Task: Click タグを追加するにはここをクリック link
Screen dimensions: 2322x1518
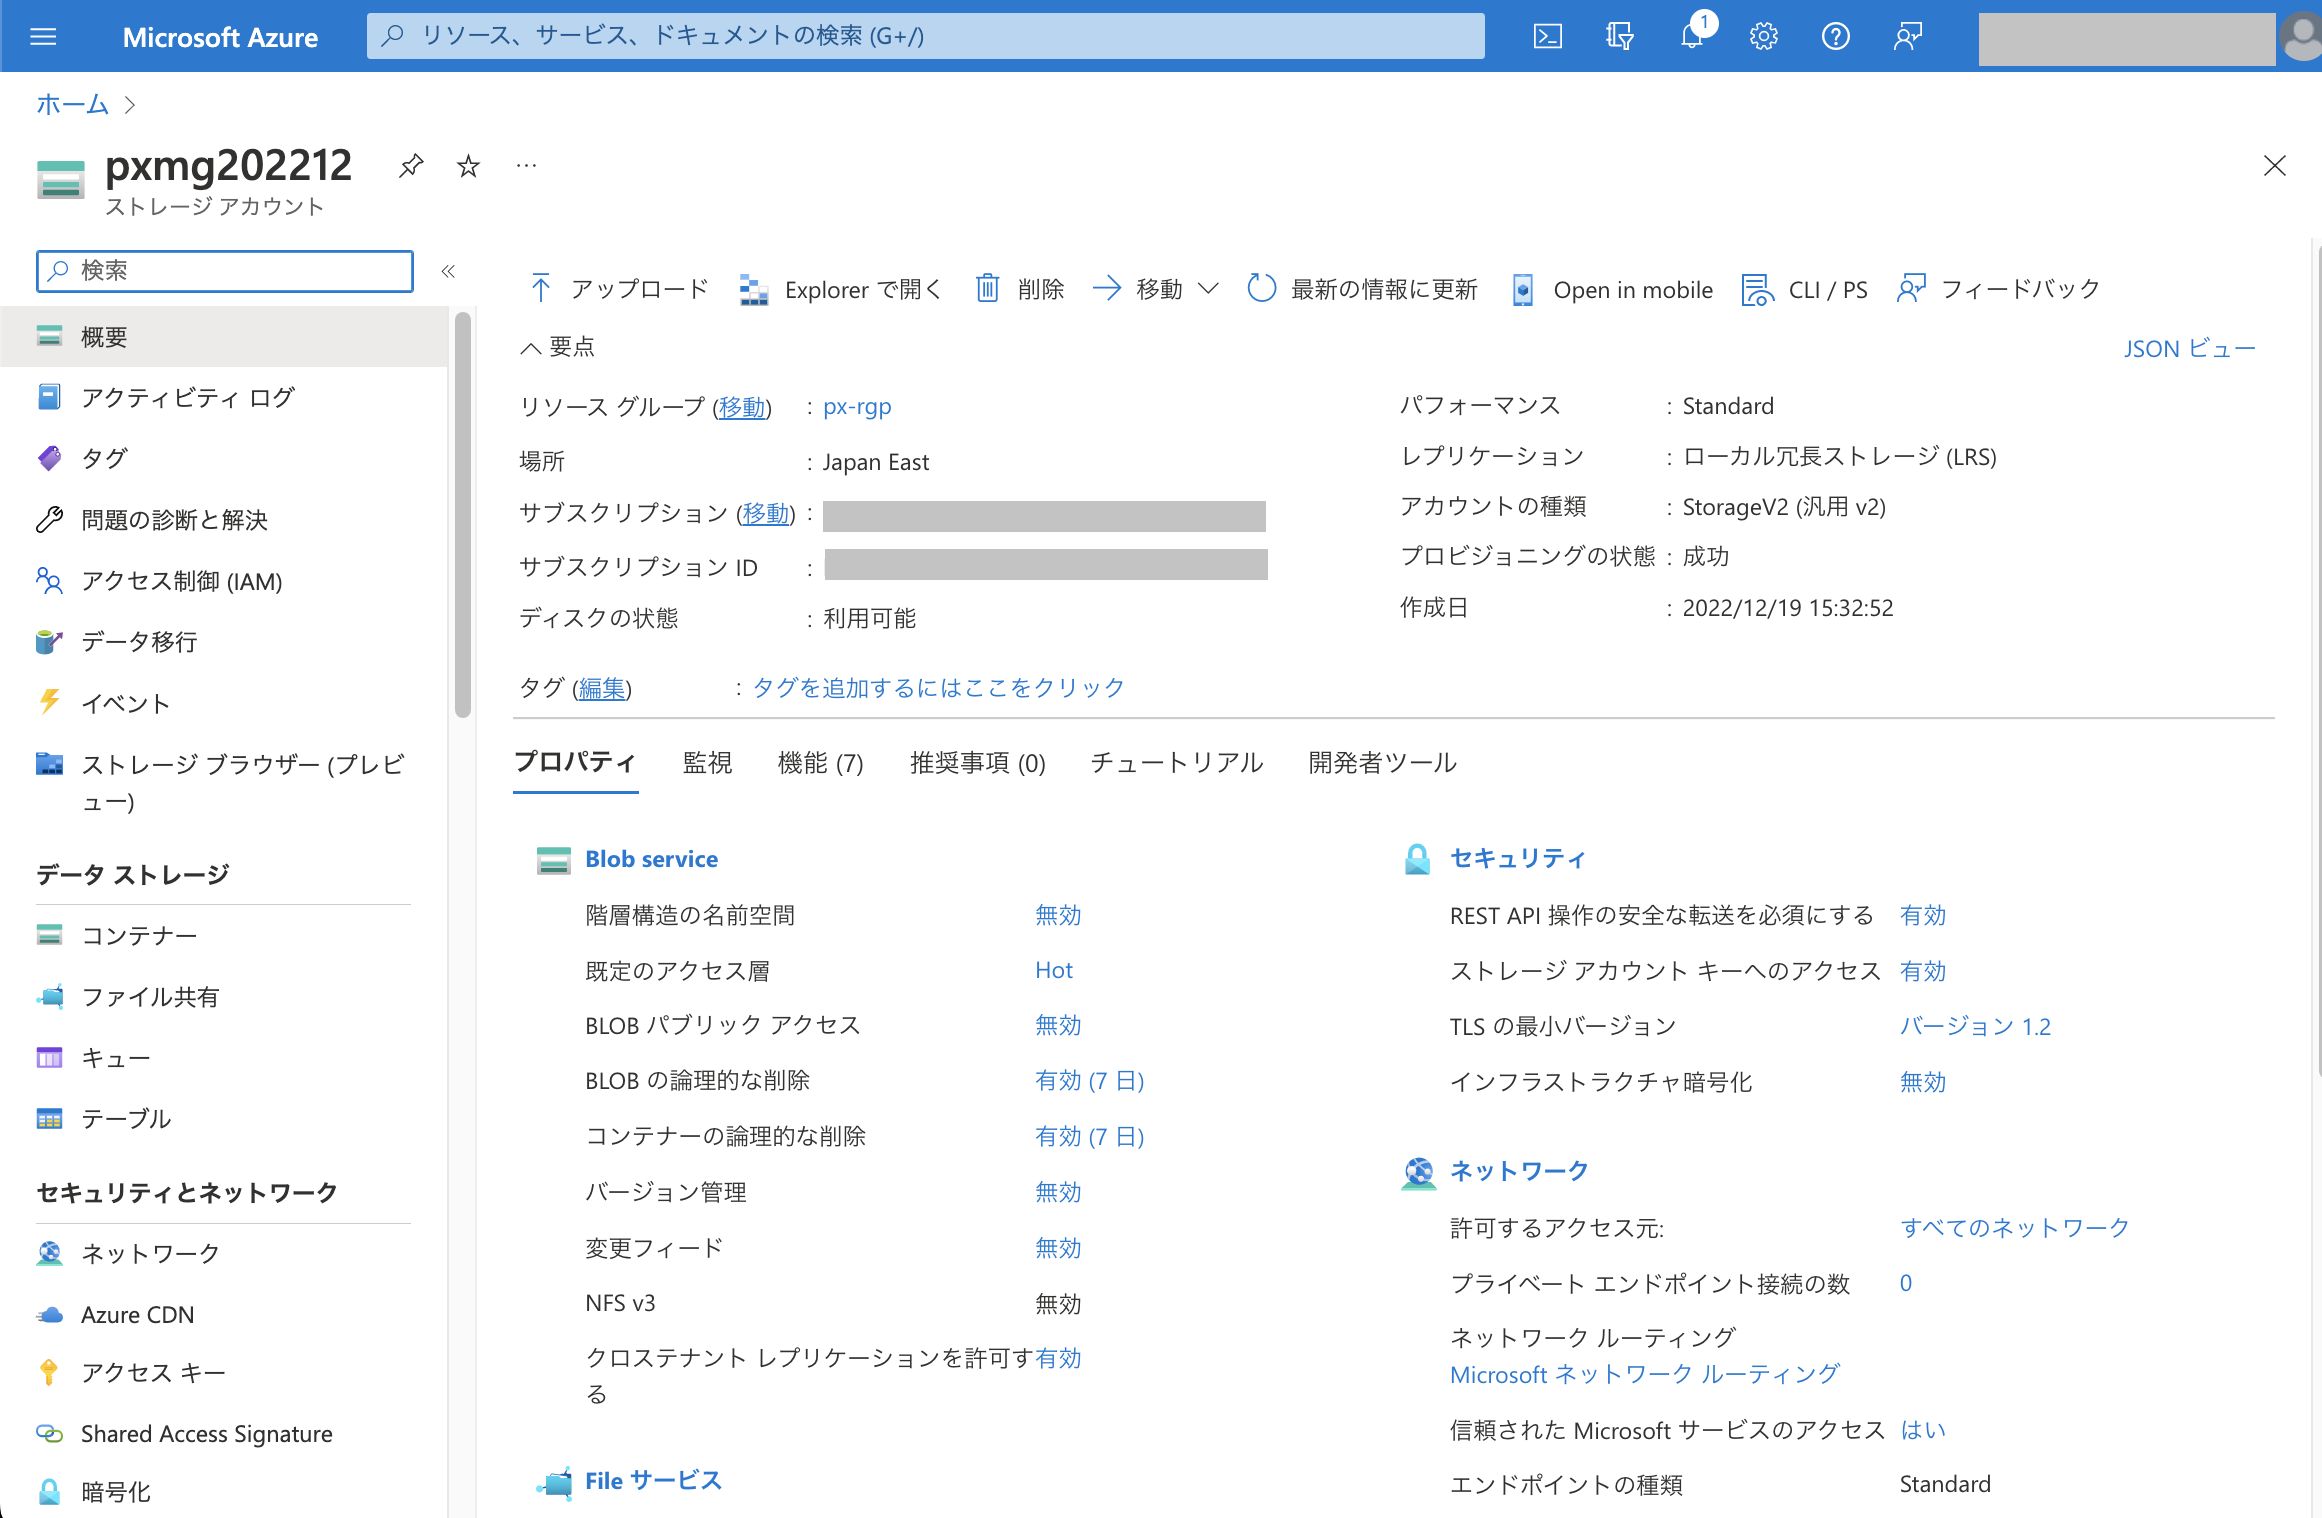Action: tap(938, 688)
